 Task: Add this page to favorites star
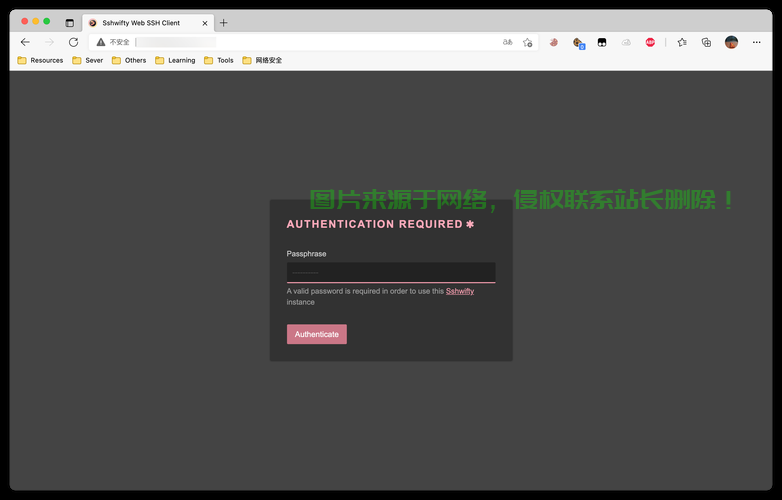(527, 42)
